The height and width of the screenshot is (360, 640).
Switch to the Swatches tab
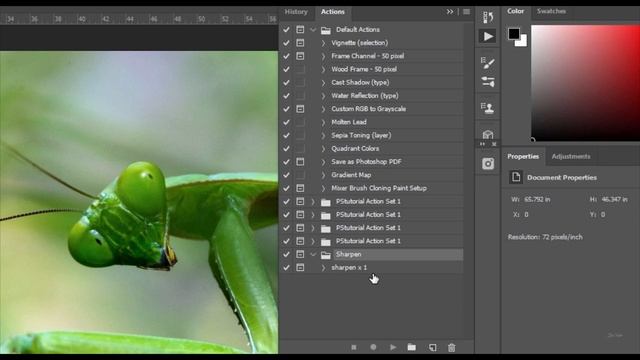tap(551, 11)
